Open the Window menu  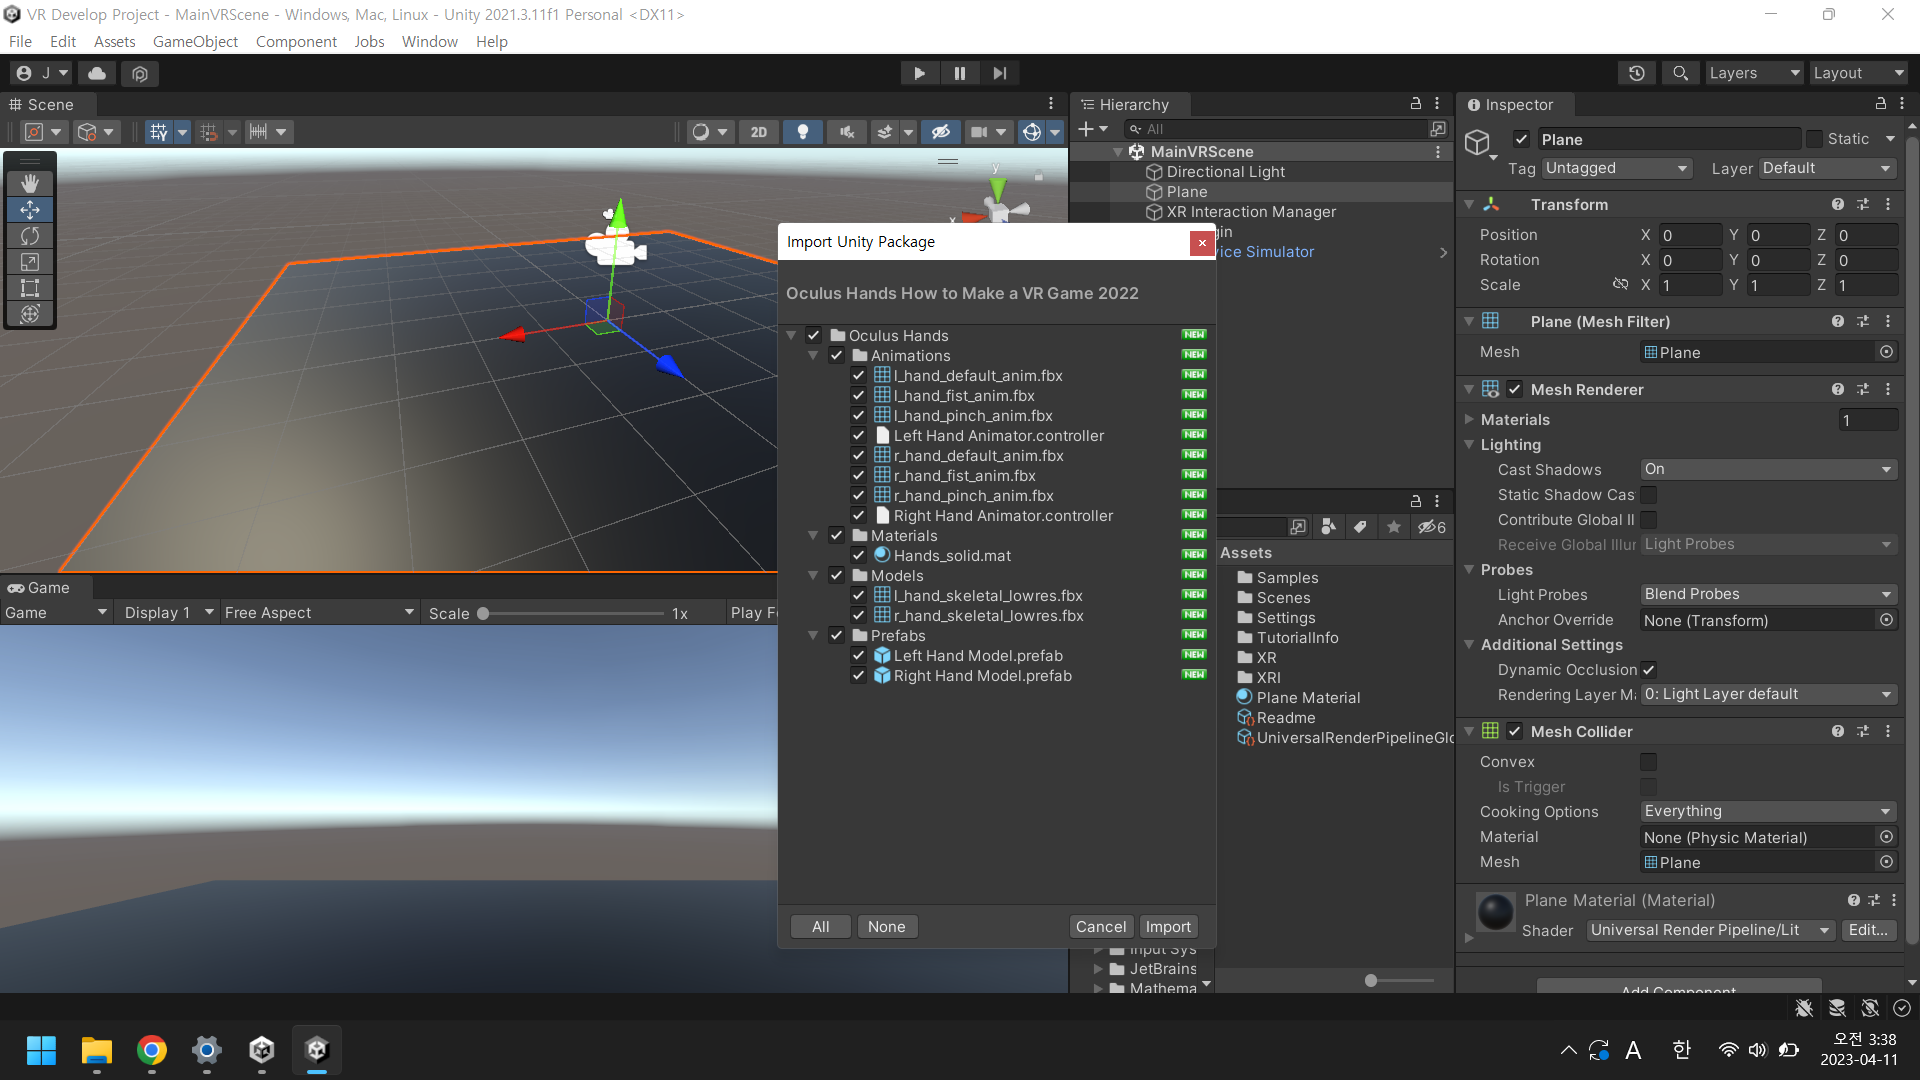click(x=429, y=42)
